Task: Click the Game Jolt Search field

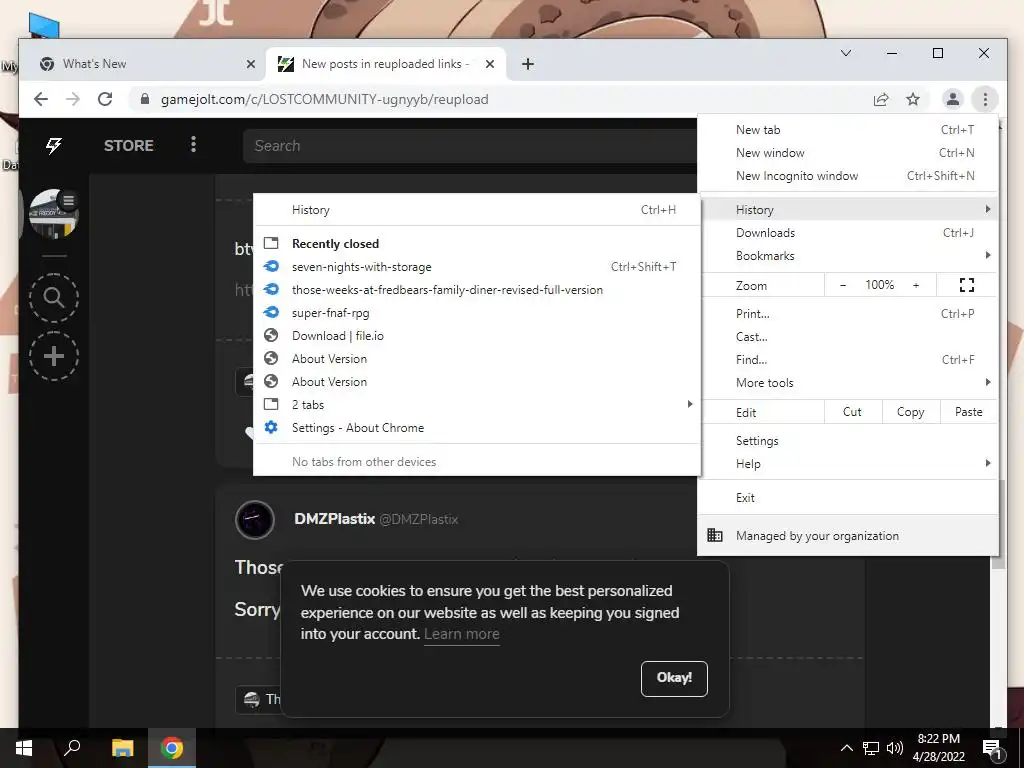Action: (470, 146)
